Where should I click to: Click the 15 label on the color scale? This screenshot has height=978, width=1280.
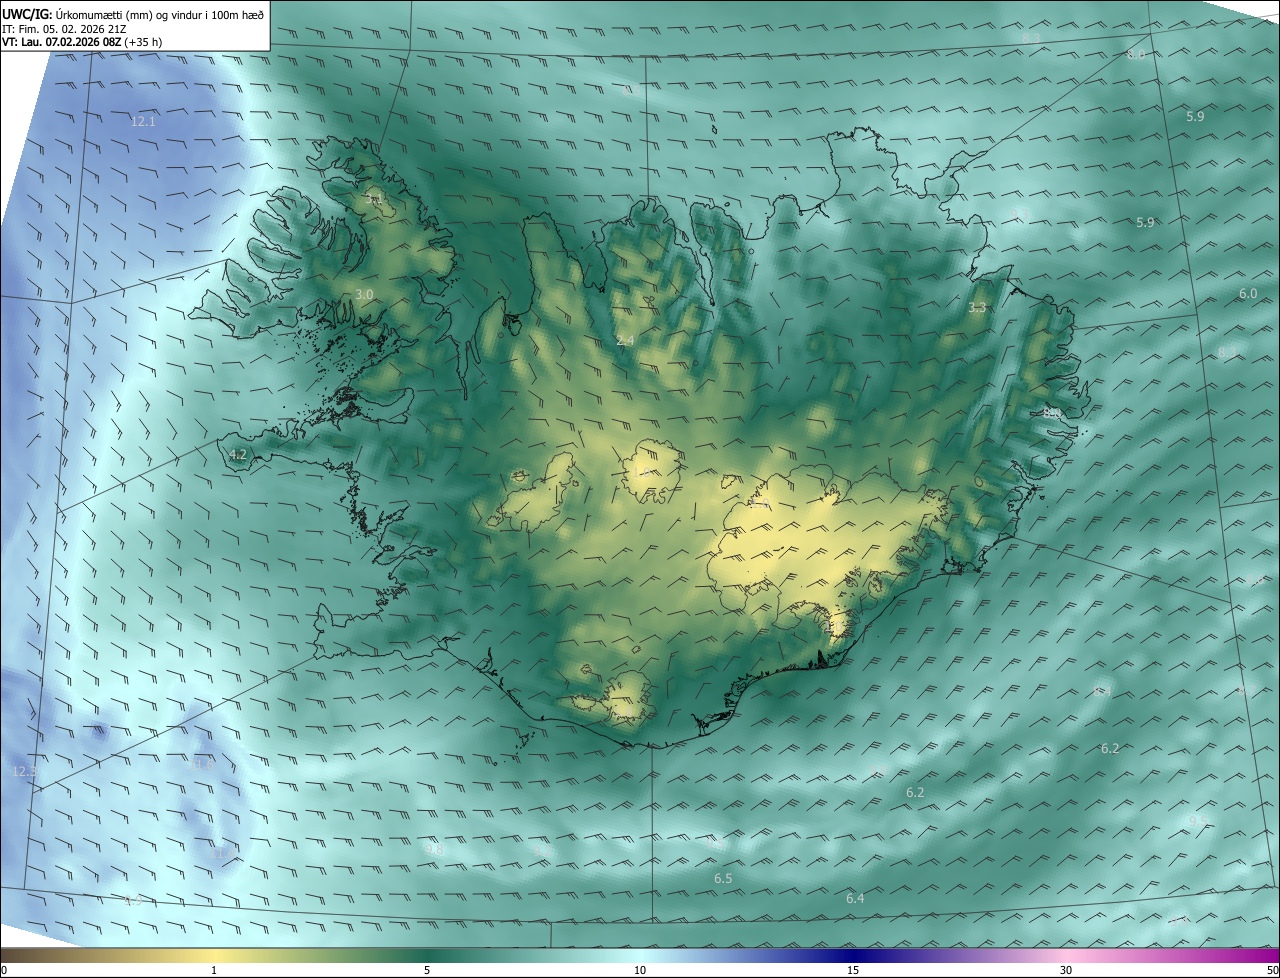tap(853, 971)
